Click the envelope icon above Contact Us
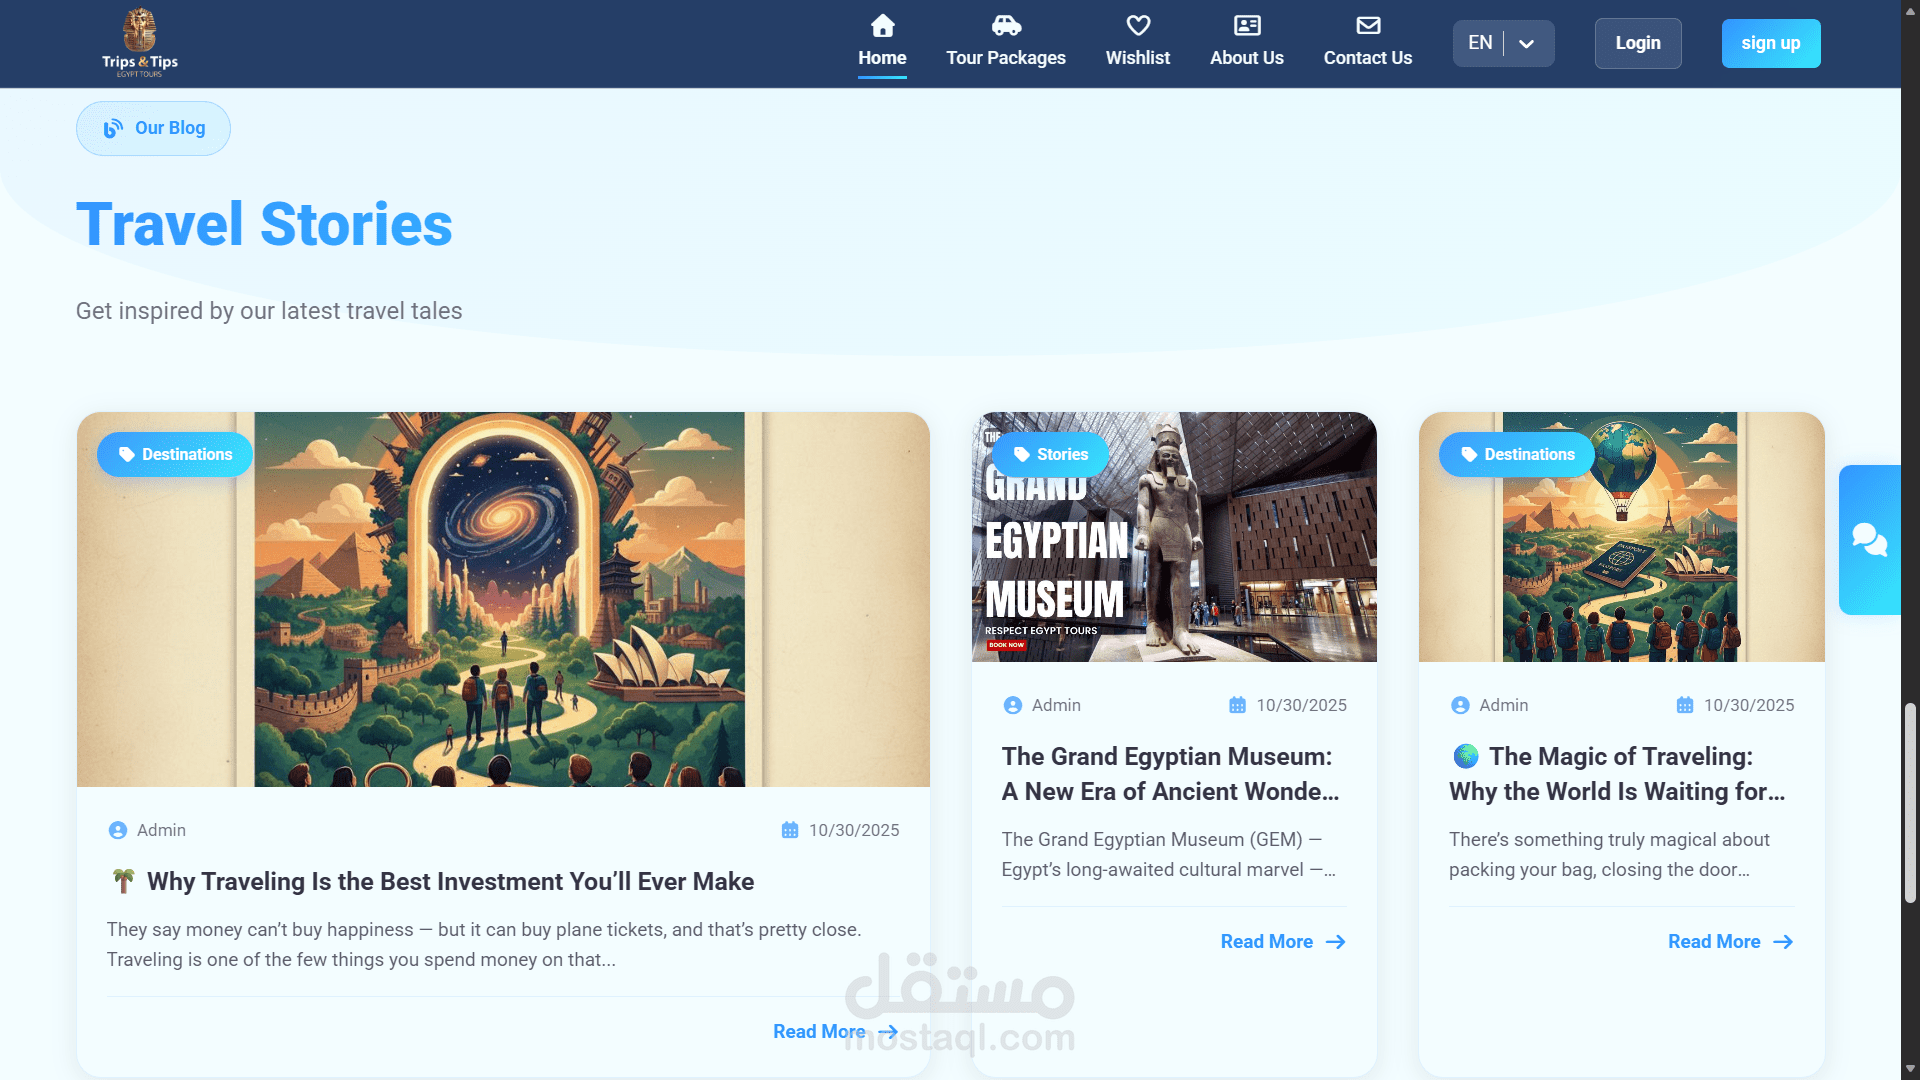Viewport: 1920px width, 1080px height. (x=1368, y=25)
